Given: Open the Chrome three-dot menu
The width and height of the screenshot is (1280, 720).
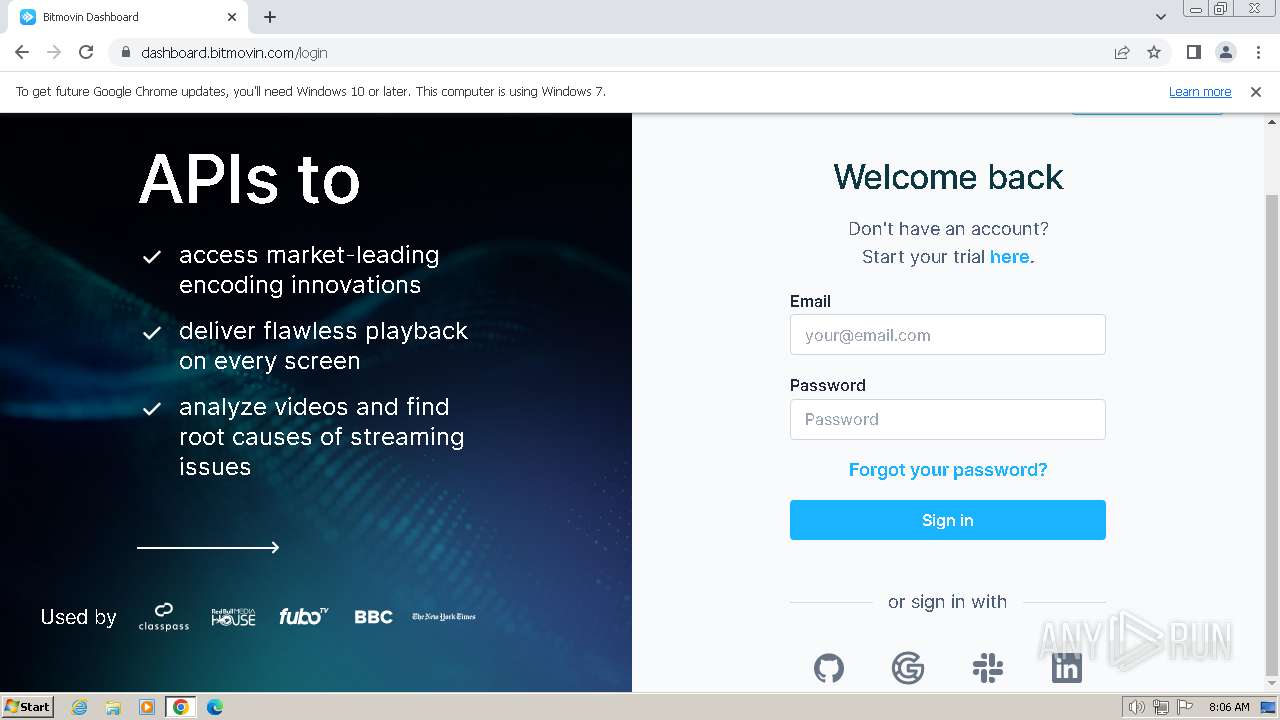Looking at the screenshot, I should pos(1258,52).
